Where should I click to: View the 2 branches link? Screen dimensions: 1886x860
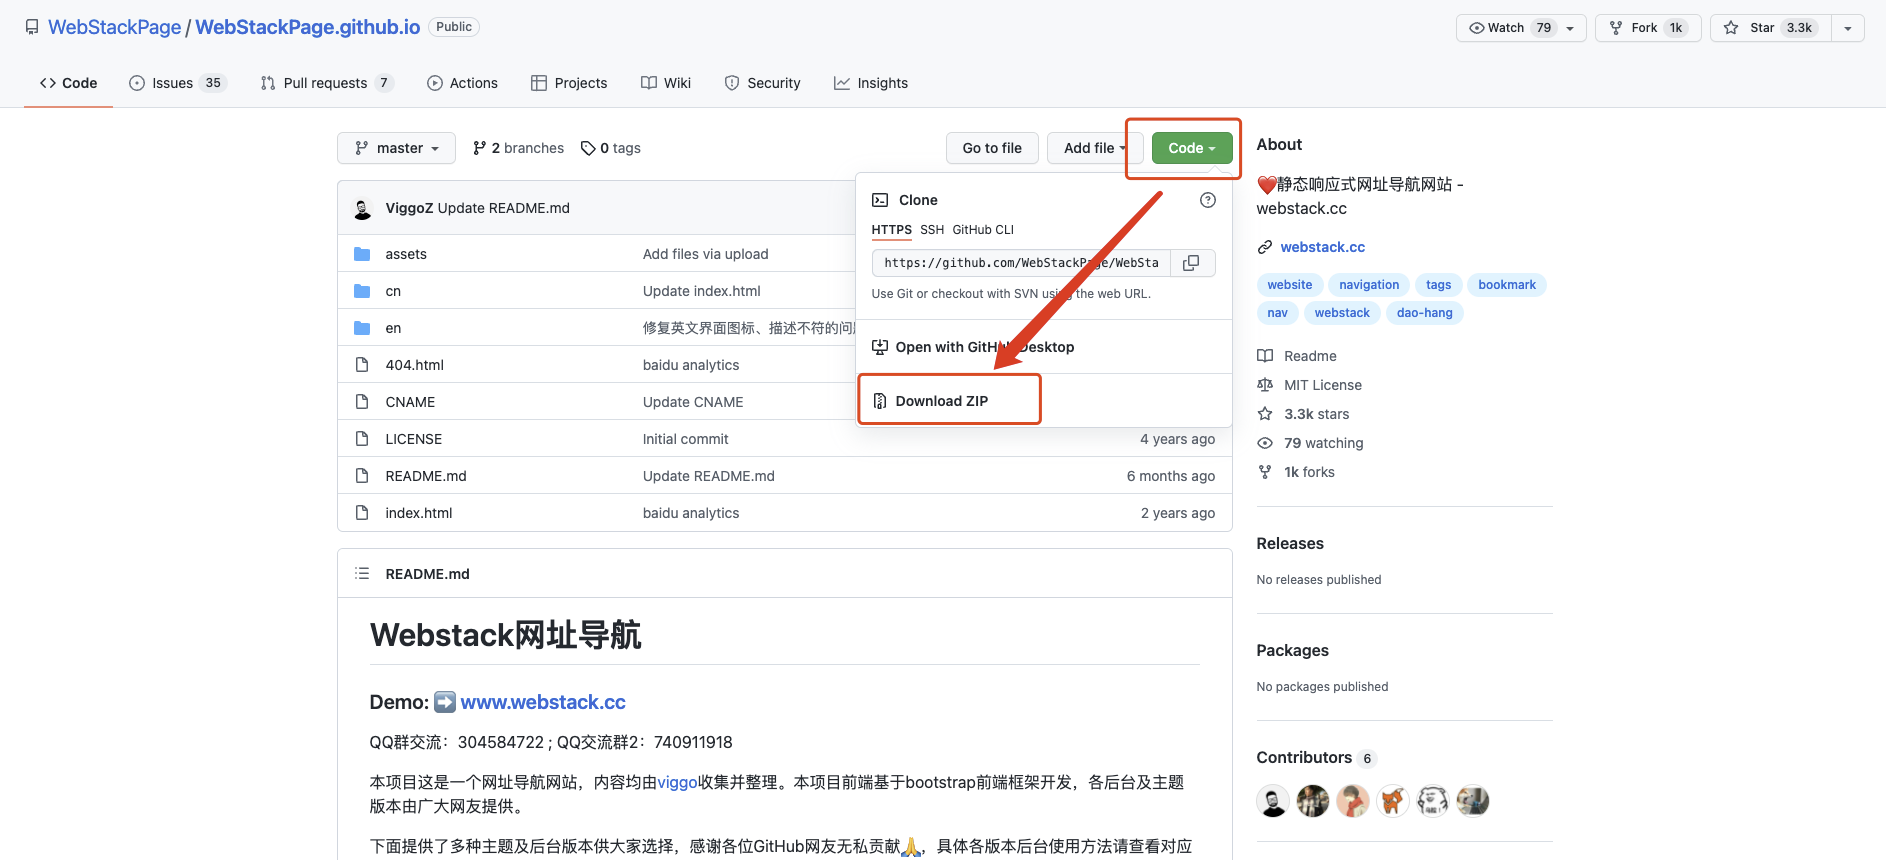[x=518, y=148]
